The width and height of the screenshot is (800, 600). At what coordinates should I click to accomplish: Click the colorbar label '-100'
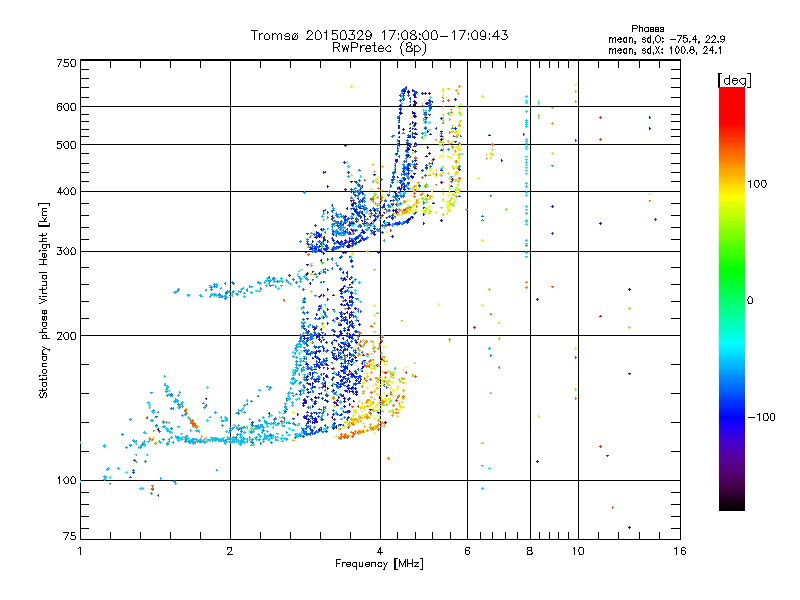761,417
